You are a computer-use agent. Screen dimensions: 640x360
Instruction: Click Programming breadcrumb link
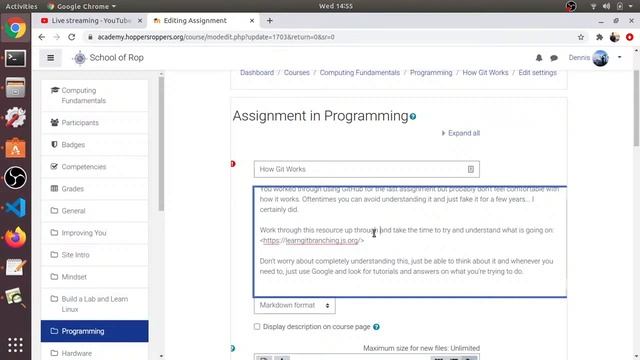click(431, 73)
